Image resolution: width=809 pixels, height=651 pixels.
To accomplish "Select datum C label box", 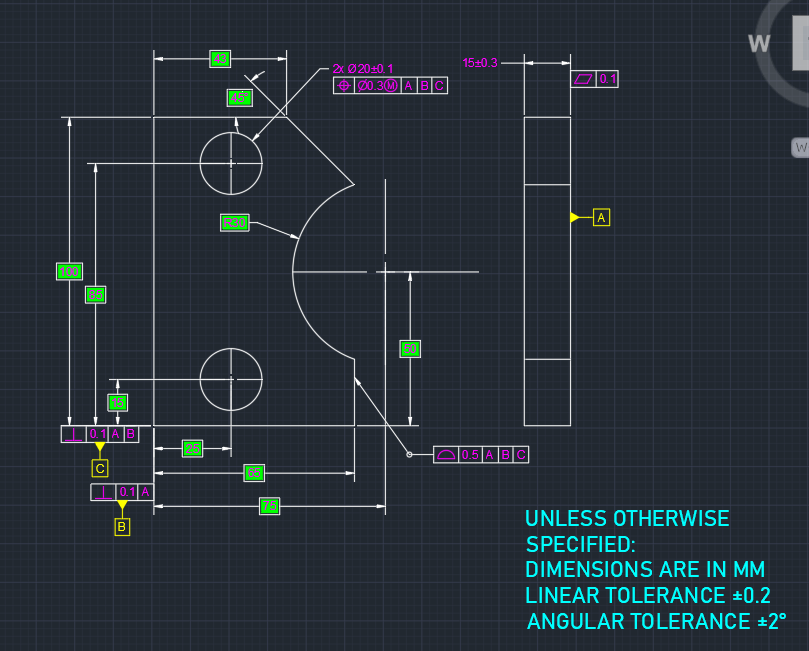I will pyautogui.click(x=100, y=468).
